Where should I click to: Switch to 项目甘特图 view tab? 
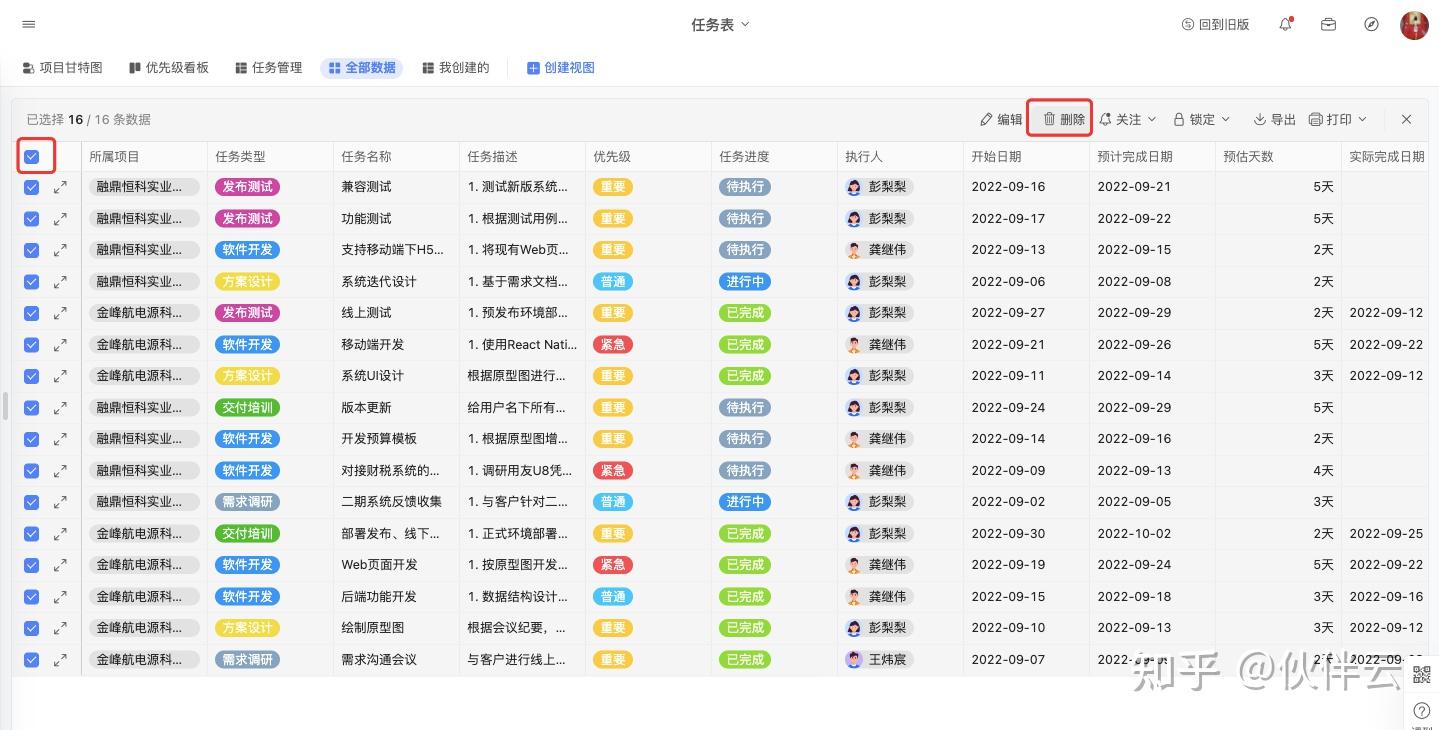(x=62, y=68)
